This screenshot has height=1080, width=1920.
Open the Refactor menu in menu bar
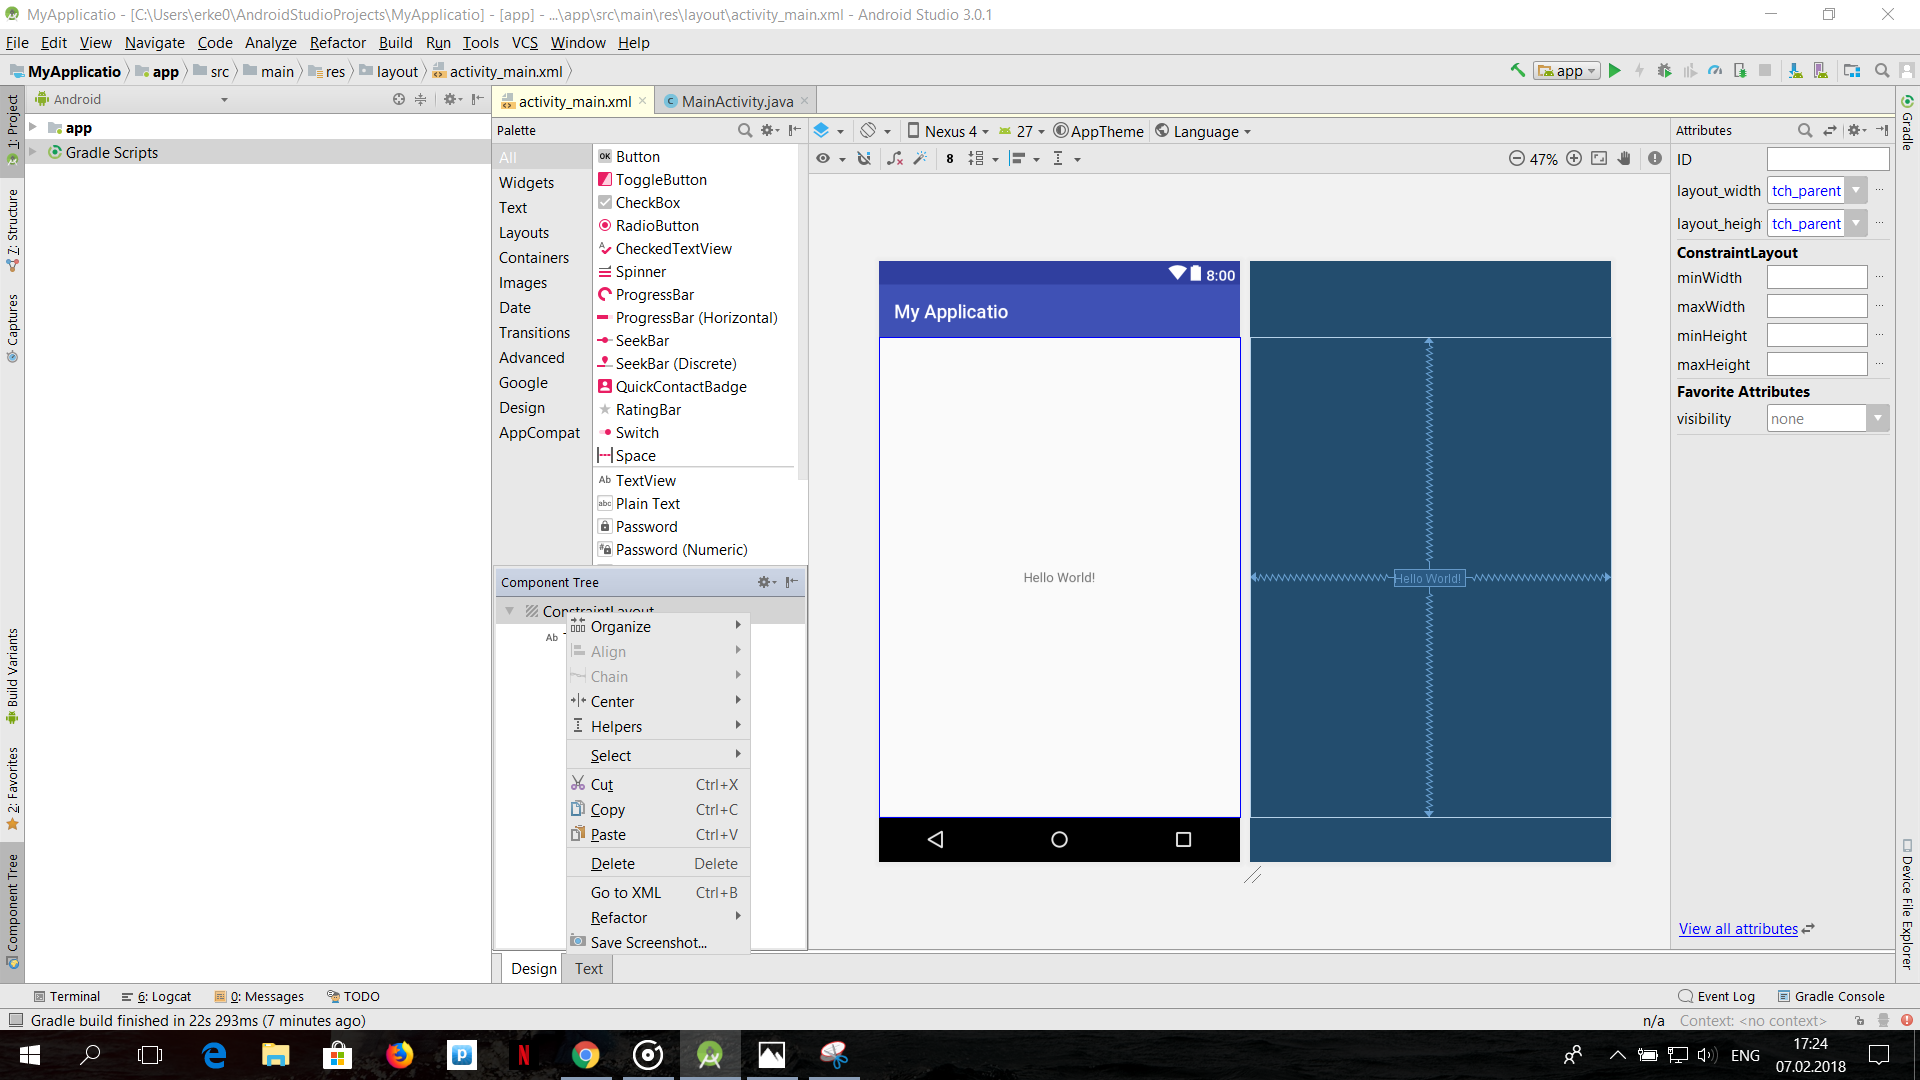[x=337, y=42]
